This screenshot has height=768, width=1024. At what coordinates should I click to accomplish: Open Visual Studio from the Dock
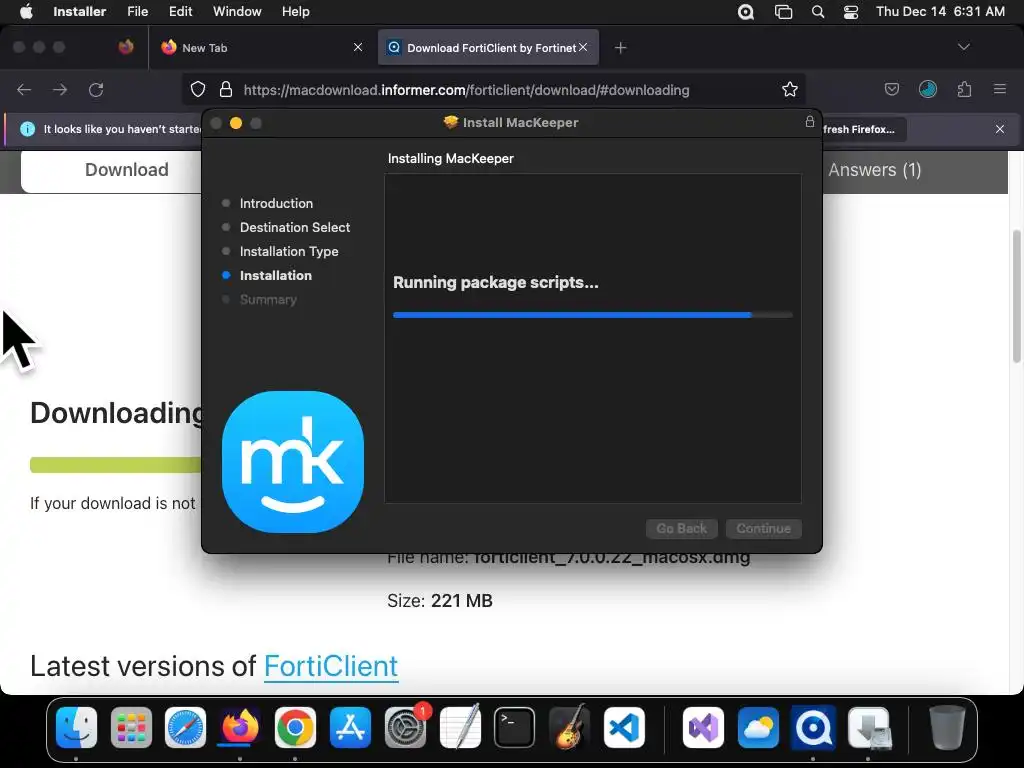703,727
